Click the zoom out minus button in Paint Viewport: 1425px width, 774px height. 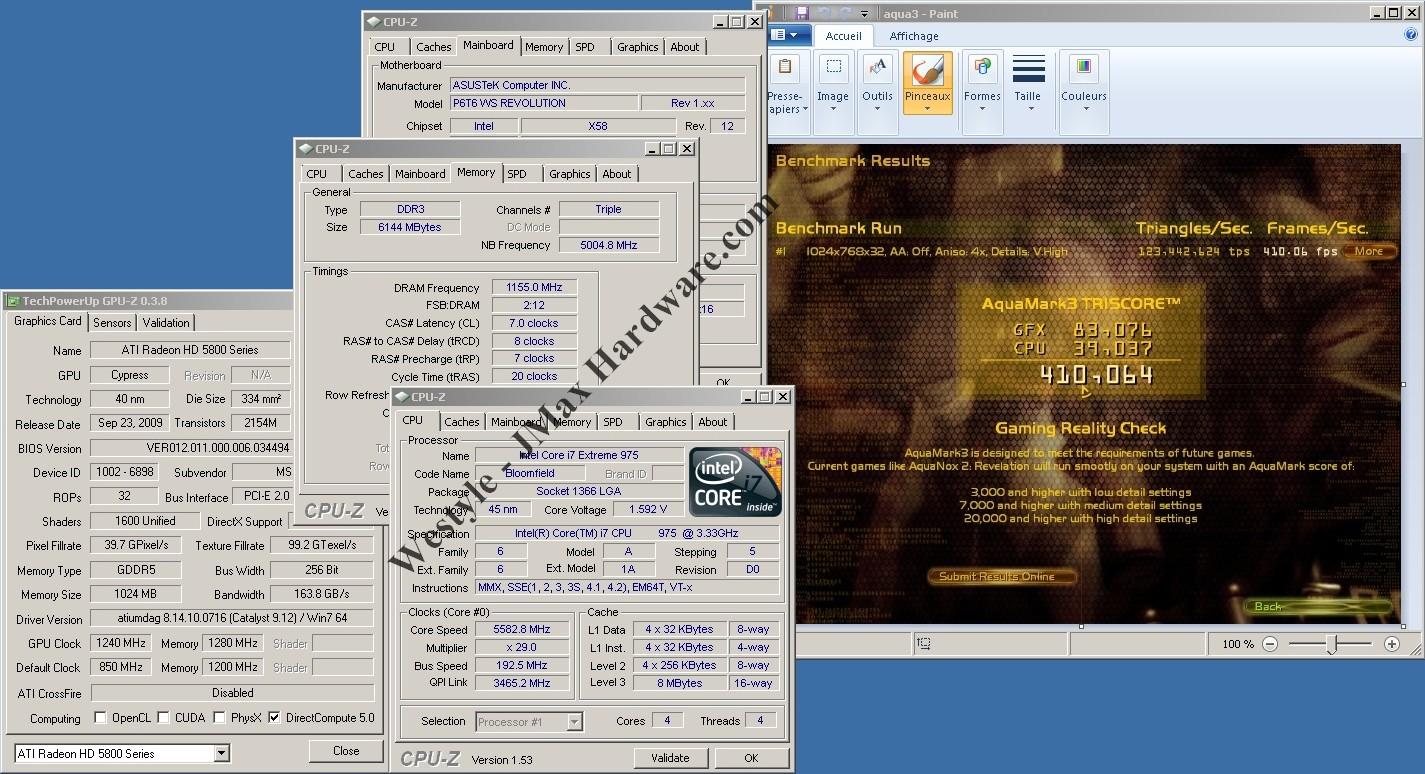[1270, 644]
